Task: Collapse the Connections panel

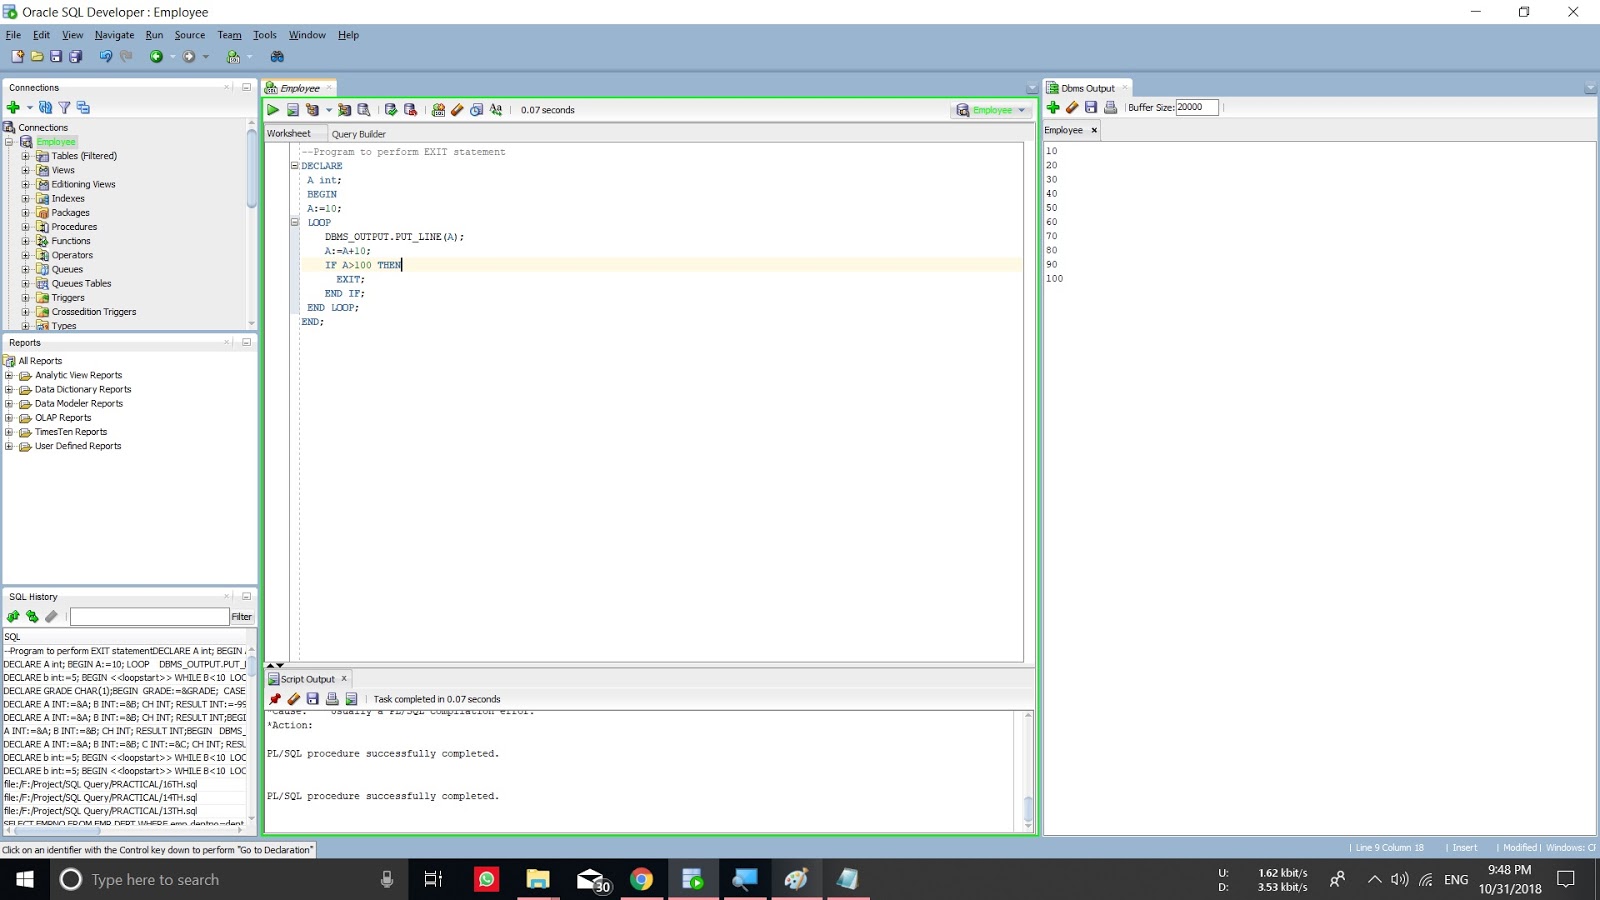Action: click(246, 87)
